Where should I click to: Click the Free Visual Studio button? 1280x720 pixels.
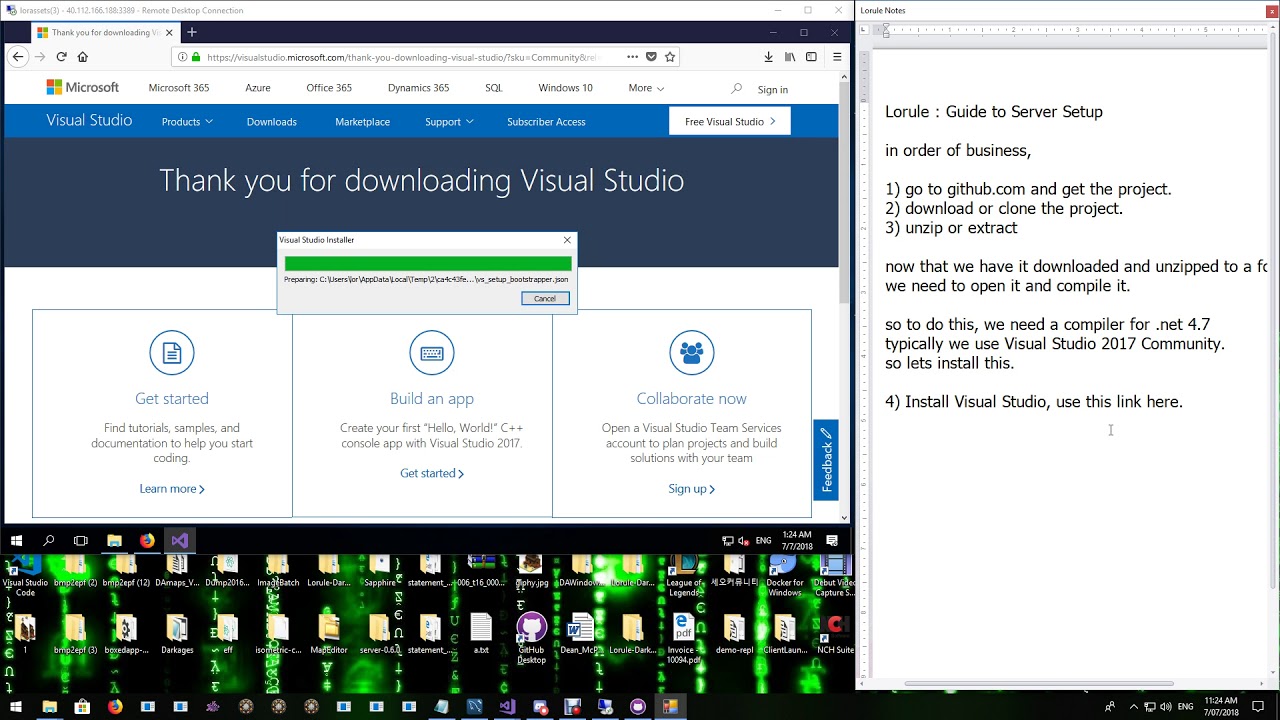coord(730,121)
